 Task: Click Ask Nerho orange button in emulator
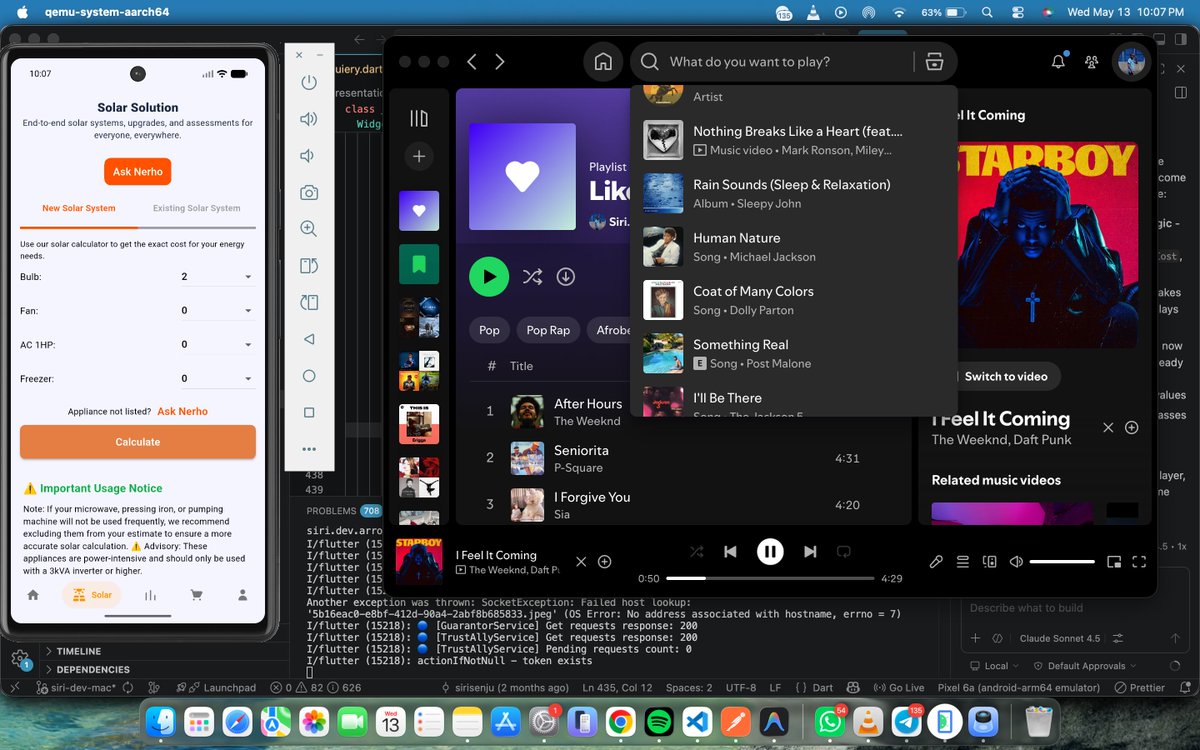click(x=138, y=171)
